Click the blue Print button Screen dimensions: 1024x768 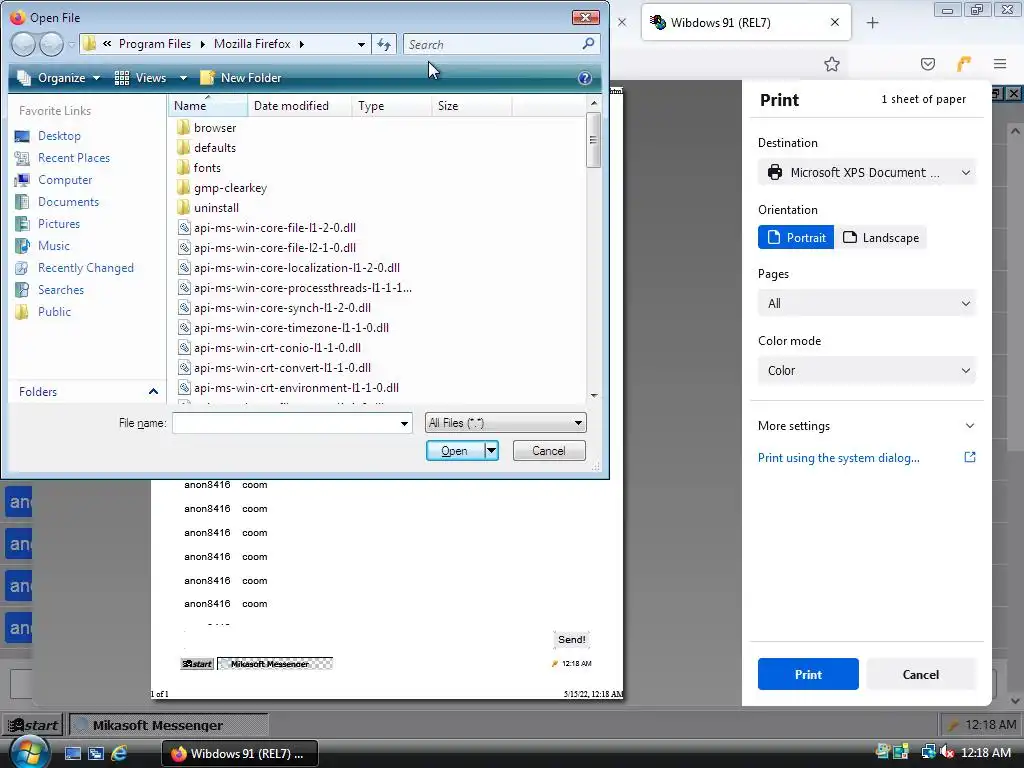[x=808, y=675]
